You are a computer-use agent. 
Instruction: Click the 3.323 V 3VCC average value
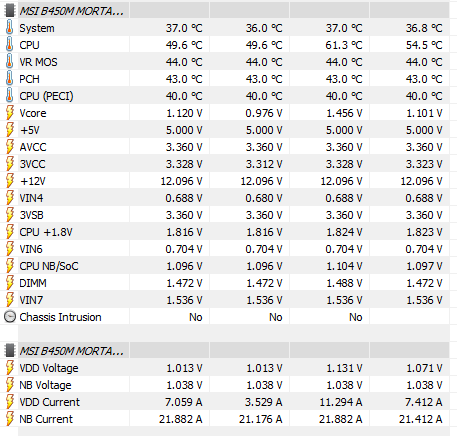424,164
